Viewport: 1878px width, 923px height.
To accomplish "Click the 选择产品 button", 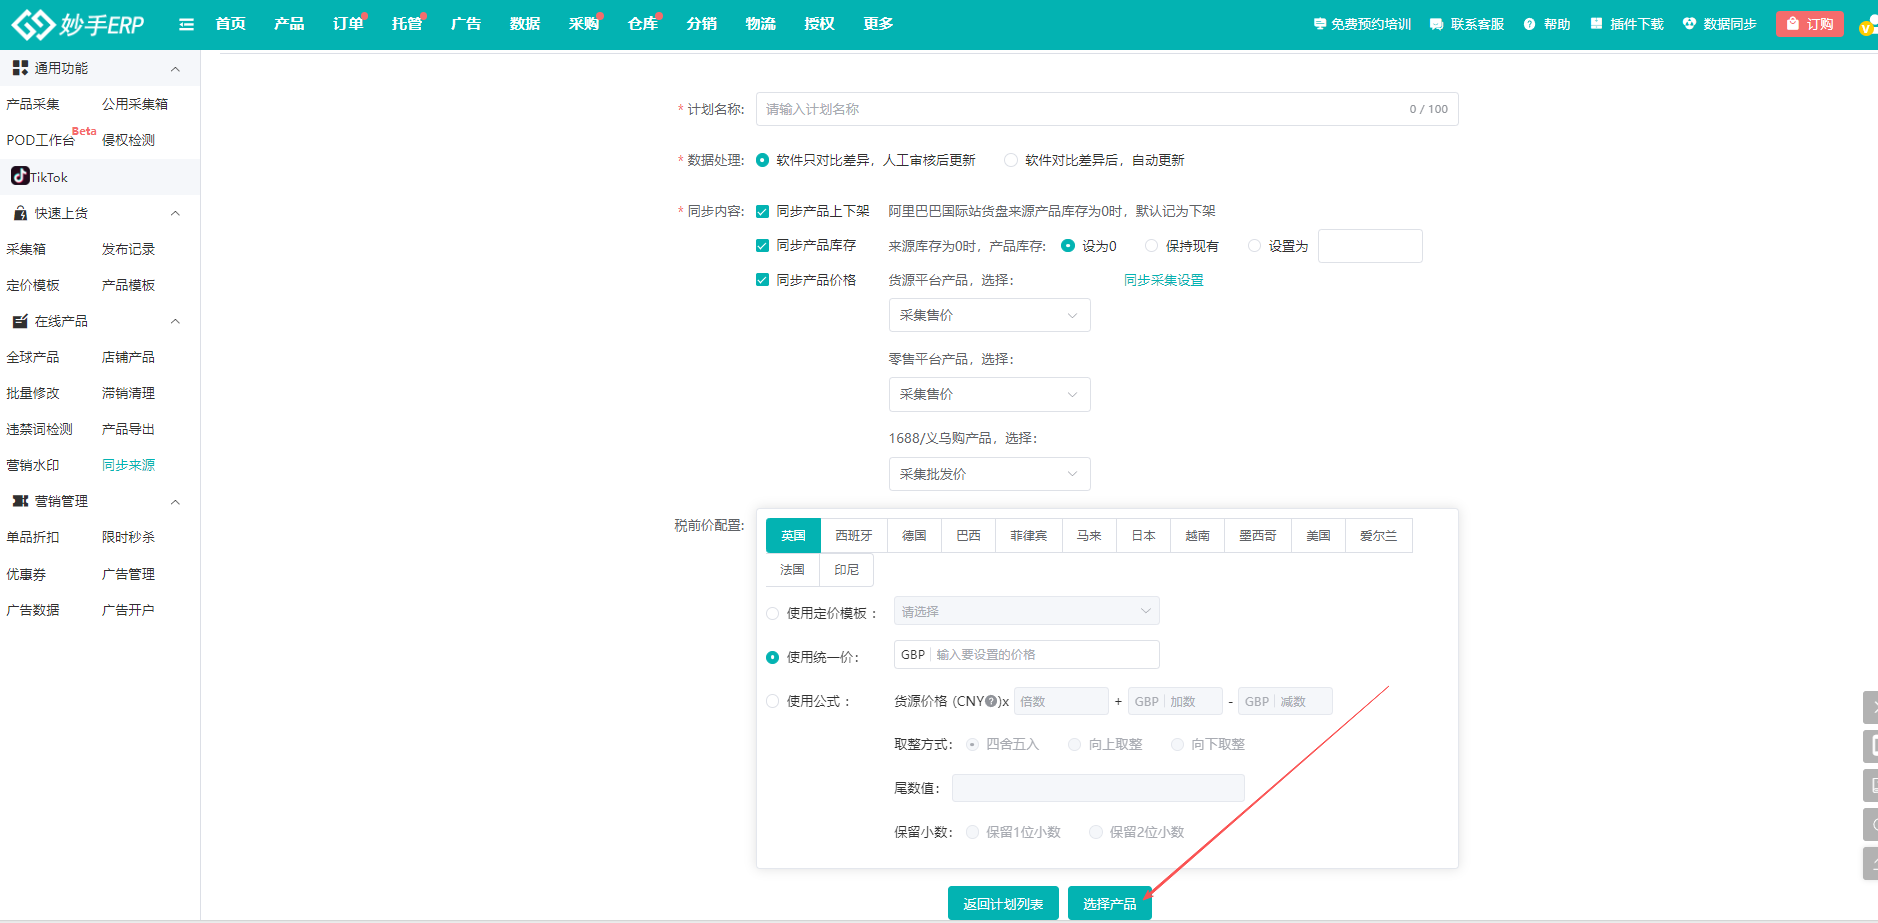I will [x=1109, y=903].
